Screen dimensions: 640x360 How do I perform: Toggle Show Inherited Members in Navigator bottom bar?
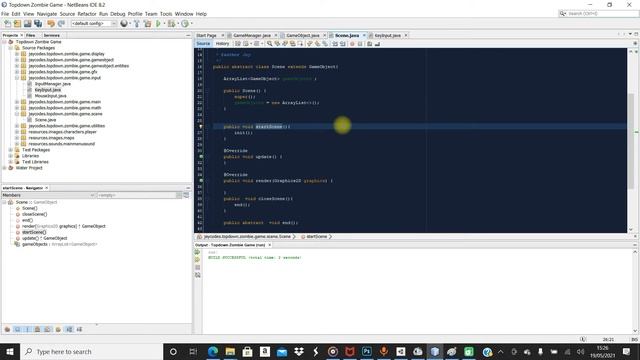tap(7, 329)
